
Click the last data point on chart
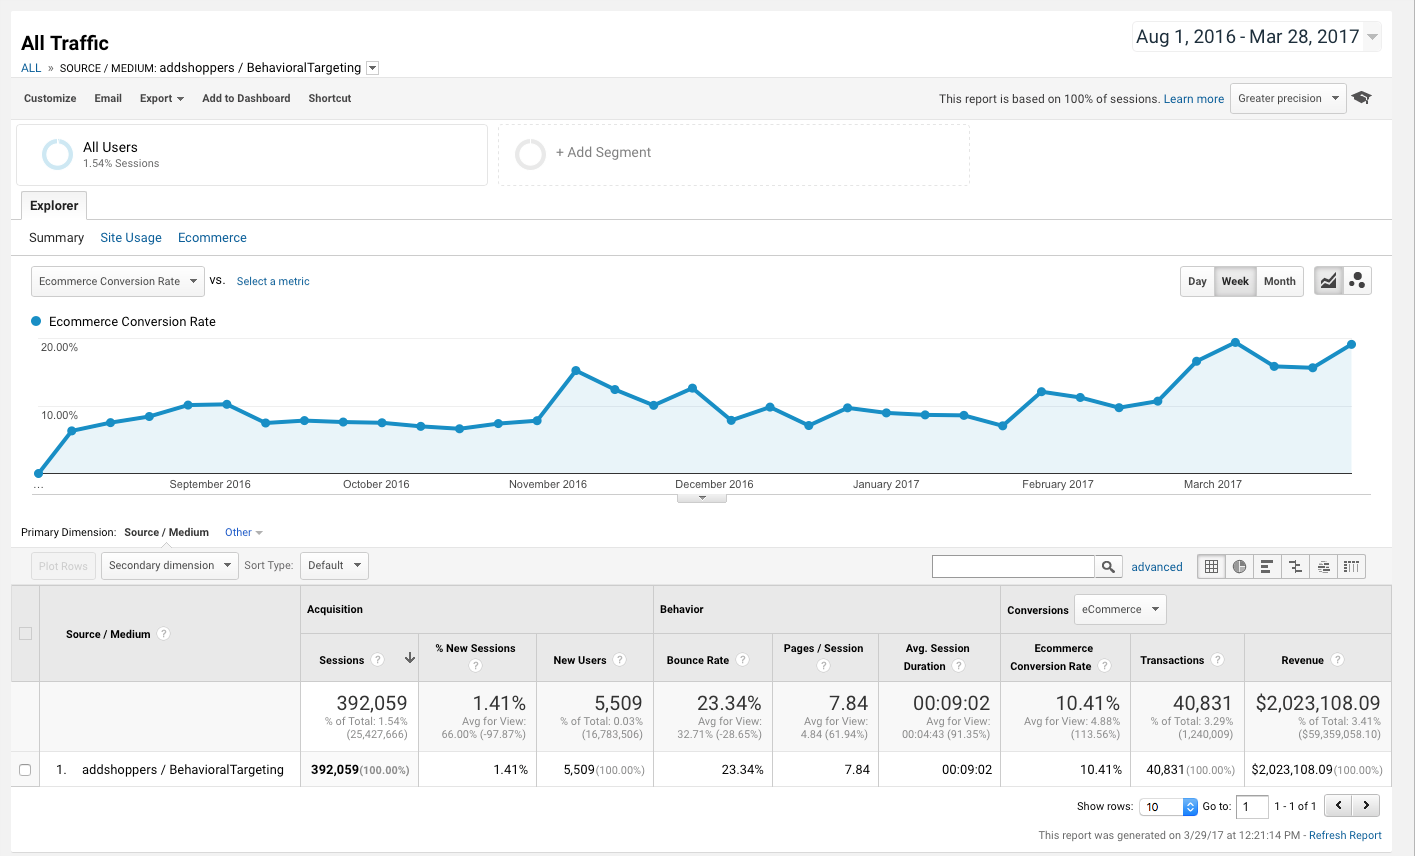click(x=1351, y=344)
